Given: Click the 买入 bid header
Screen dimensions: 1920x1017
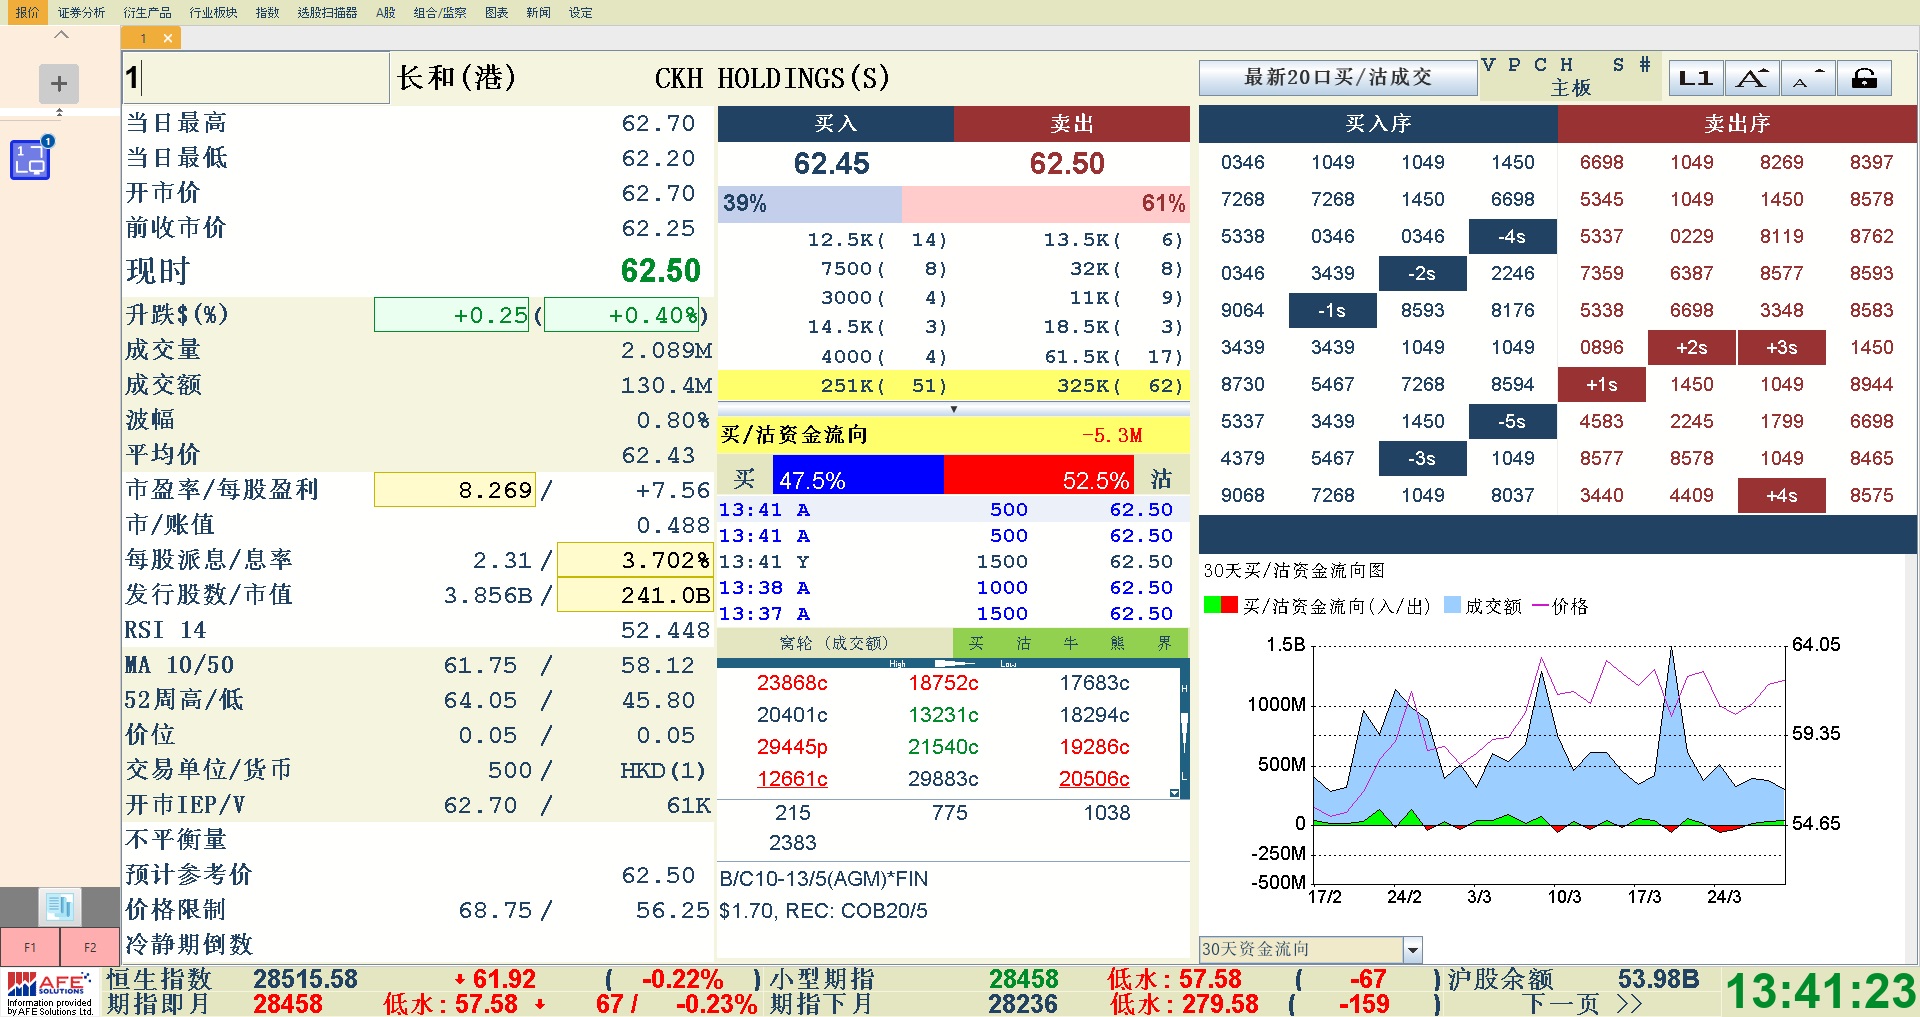Looking at the screenshot, I should [836, 123].
